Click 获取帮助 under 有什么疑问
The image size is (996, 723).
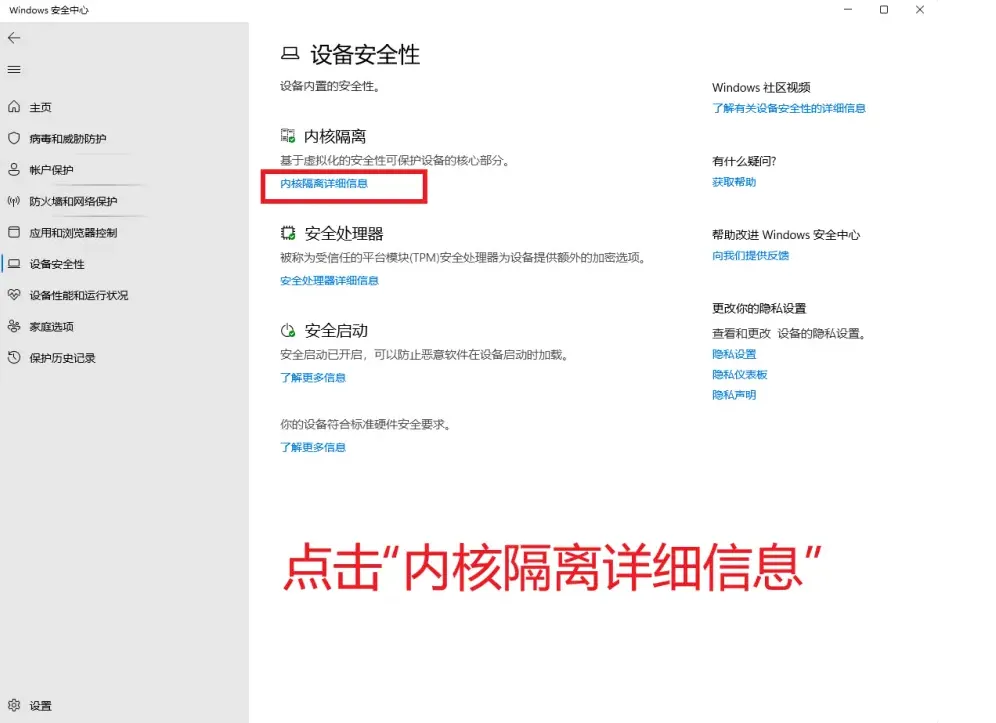pos(733,181)
